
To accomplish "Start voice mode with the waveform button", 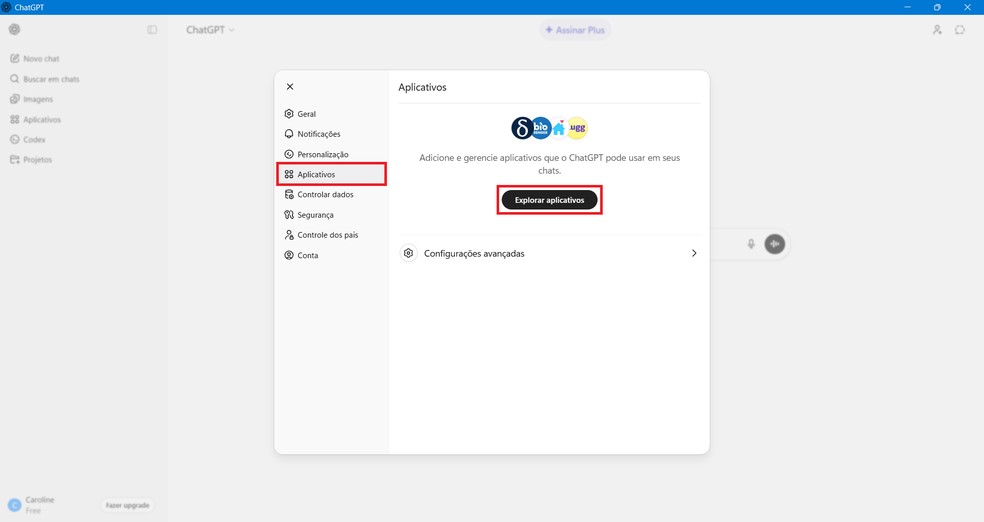I will [x=774, y=243].
